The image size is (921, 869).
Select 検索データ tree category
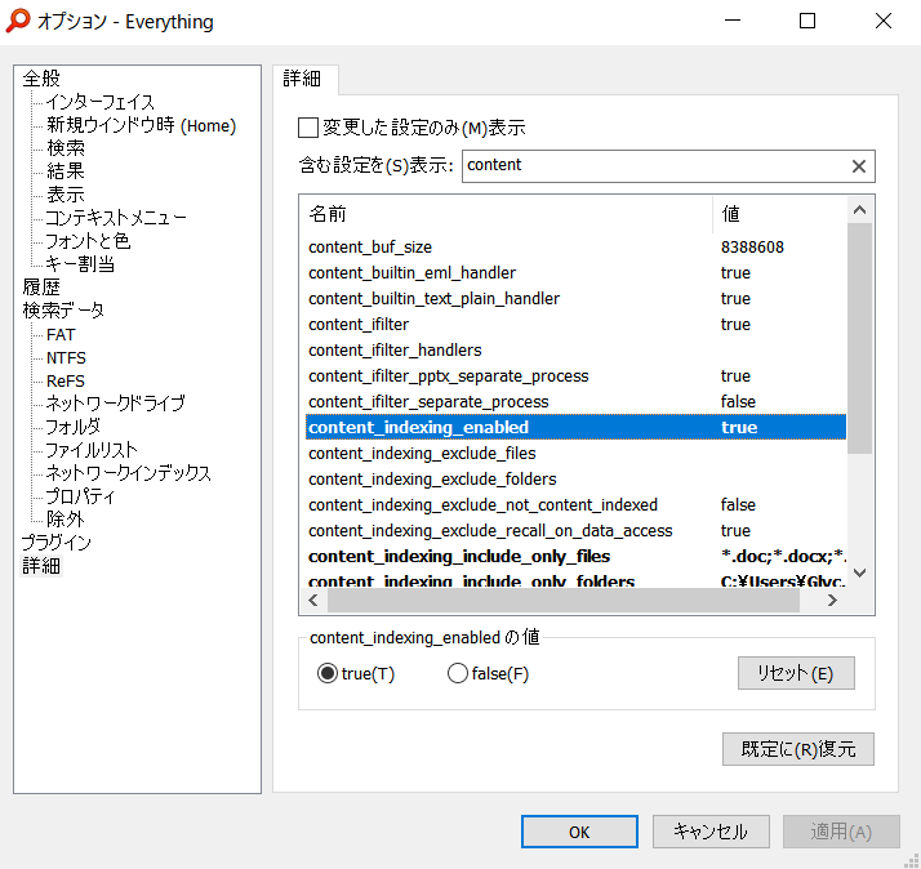point(63,310)
